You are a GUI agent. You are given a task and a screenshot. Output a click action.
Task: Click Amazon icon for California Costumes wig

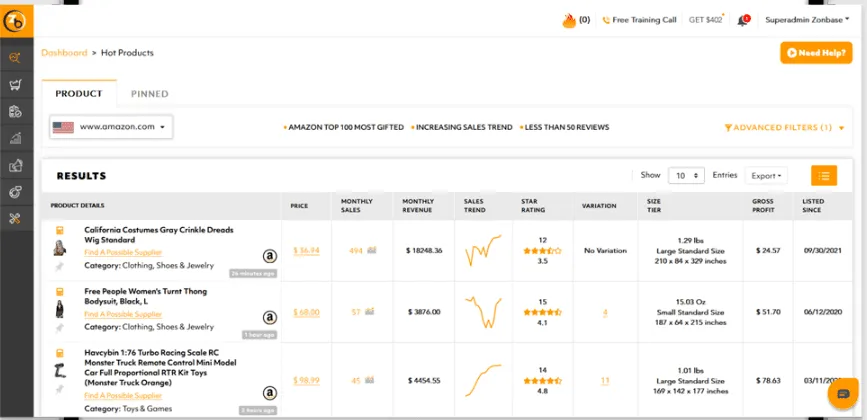tap(269, 256)
